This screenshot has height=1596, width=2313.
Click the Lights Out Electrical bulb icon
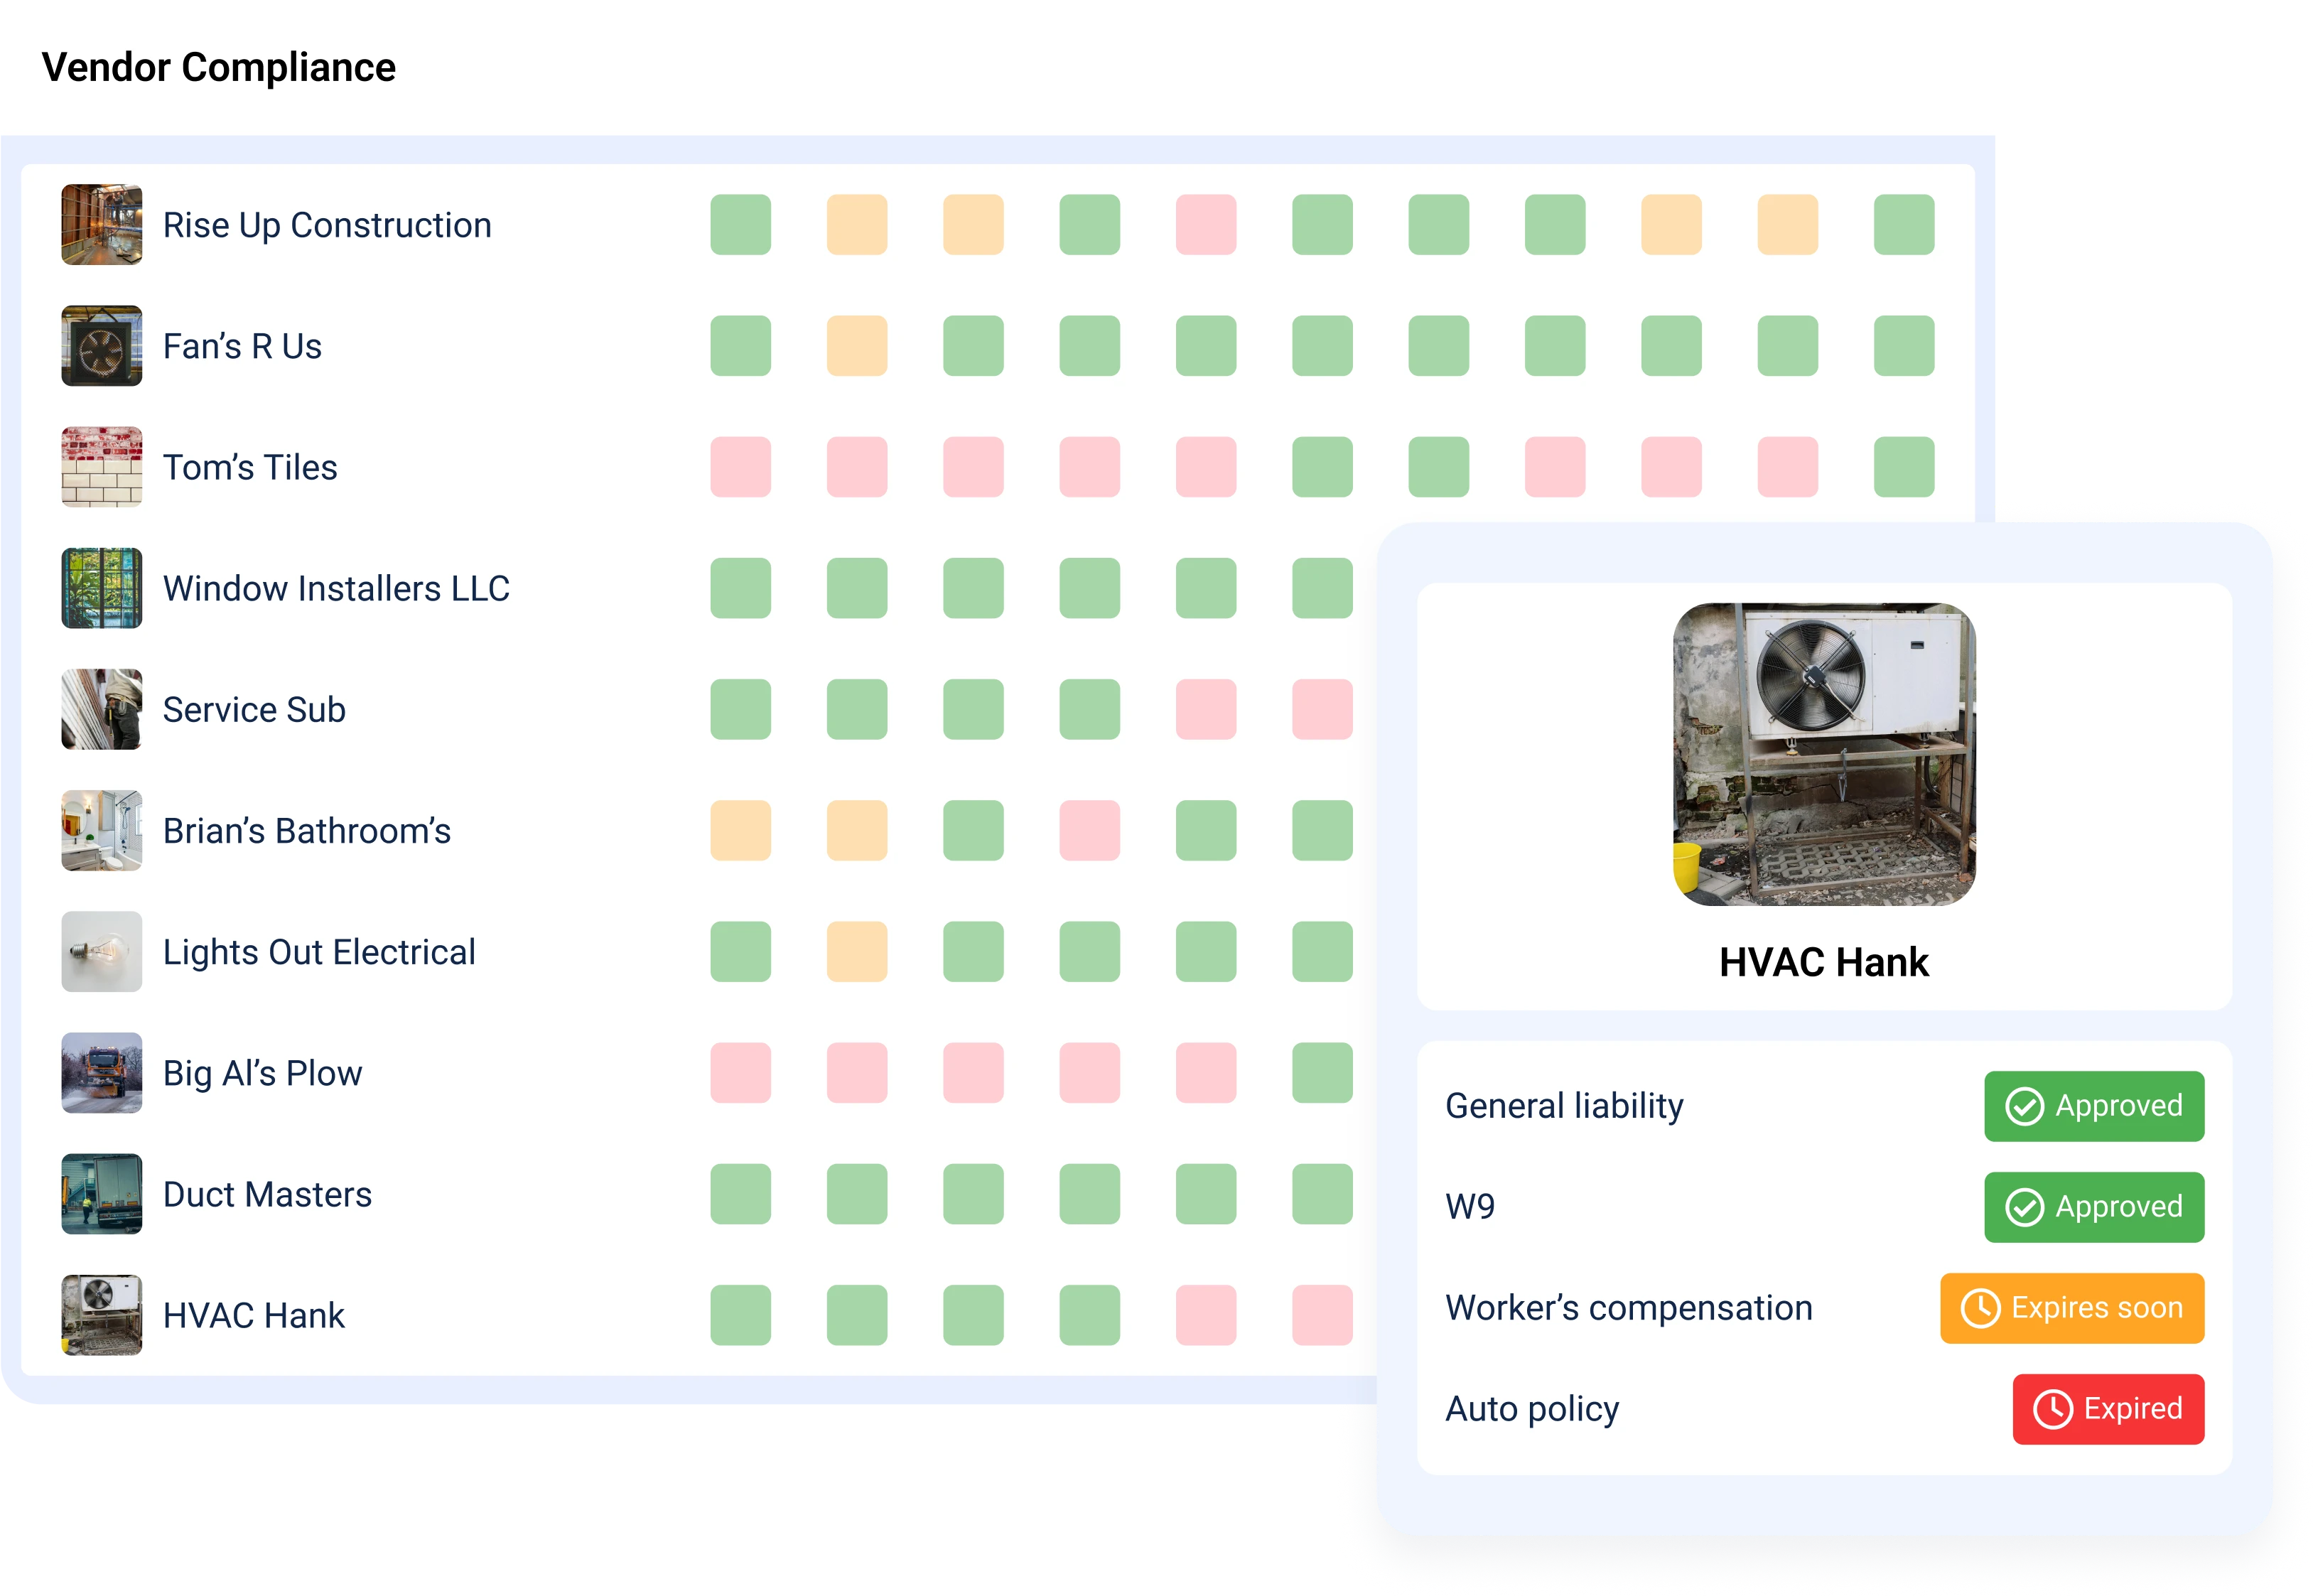pos(101,951)
